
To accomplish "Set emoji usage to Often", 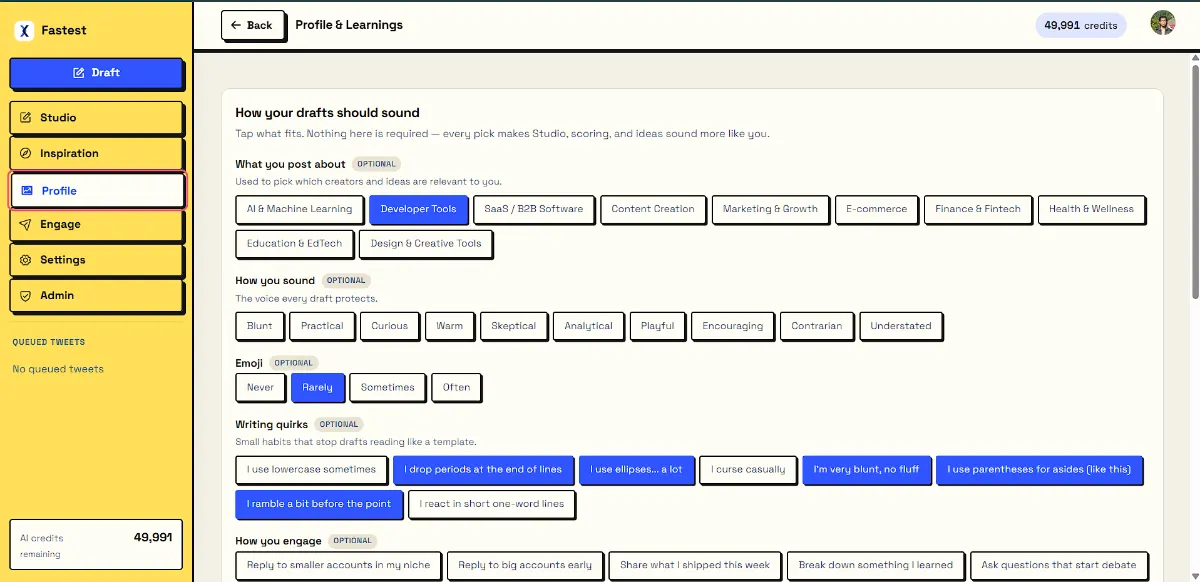I will 456,388.
